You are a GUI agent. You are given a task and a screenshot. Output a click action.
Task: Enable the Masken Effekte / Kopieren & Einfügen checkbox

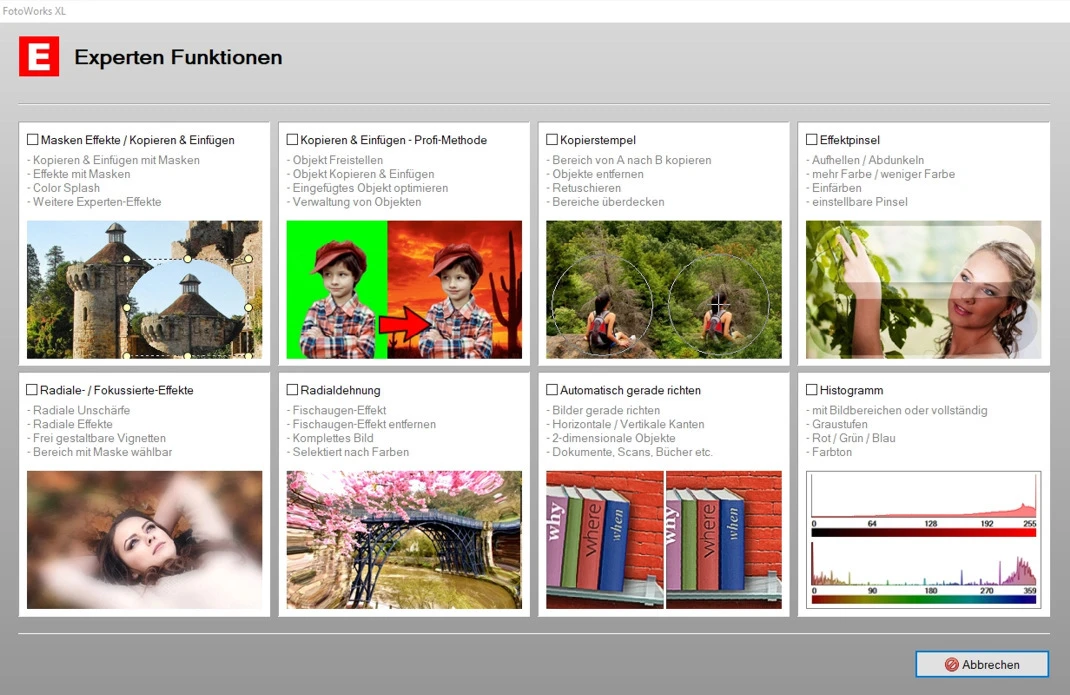click(x=33, y=140)
